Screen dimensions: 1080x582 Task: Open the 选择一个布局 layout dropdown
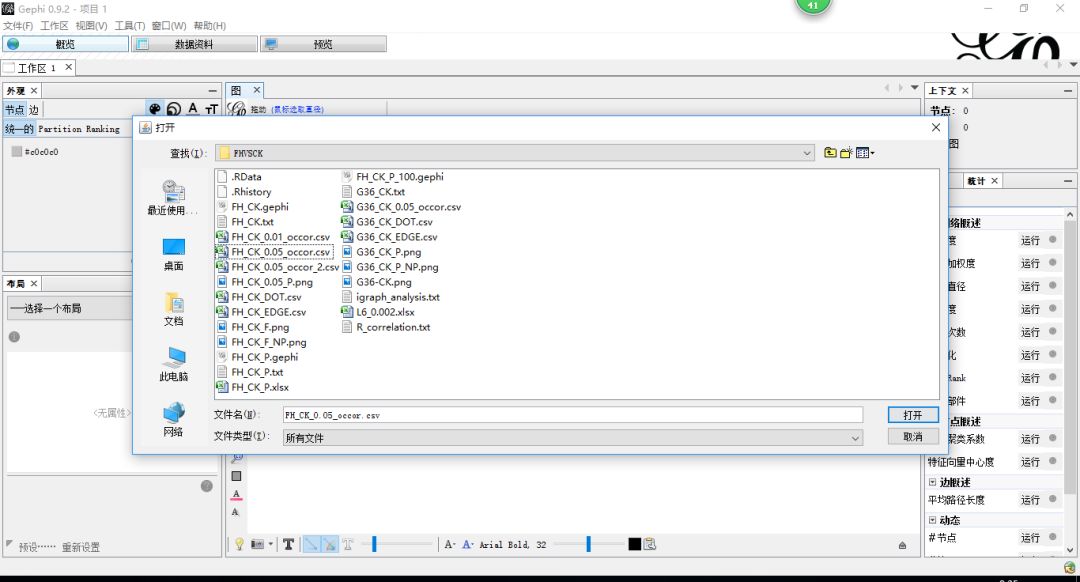click(69, 308)
